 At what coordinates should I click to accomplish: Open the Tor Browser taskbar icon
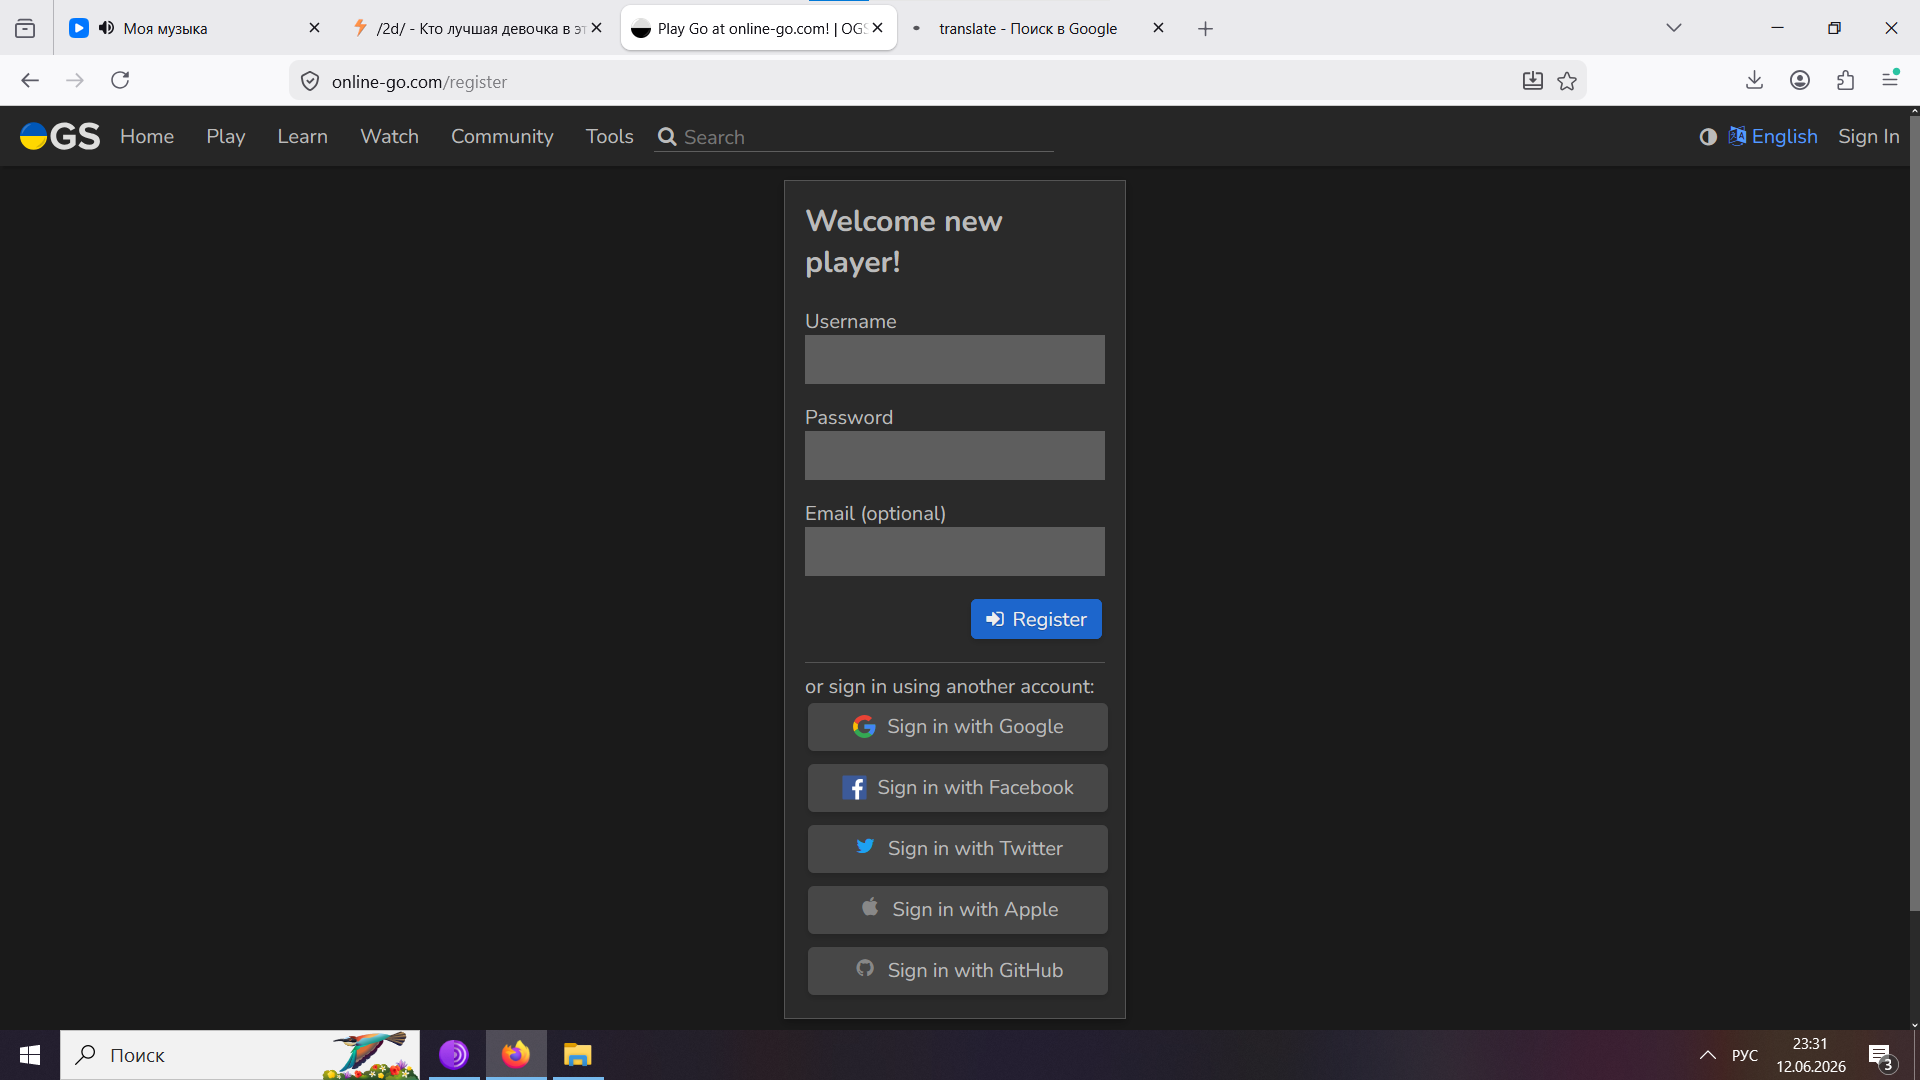(454, 1055)
